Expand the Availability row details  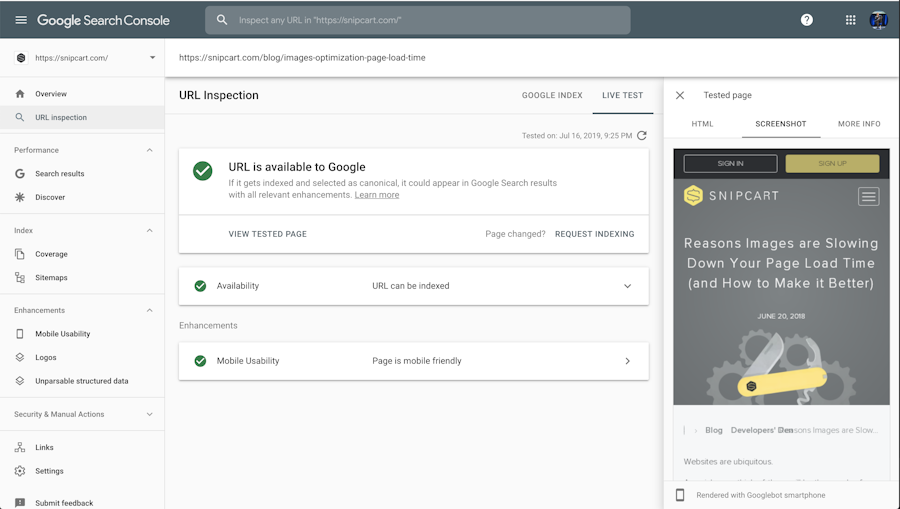[x=627, y=286]
